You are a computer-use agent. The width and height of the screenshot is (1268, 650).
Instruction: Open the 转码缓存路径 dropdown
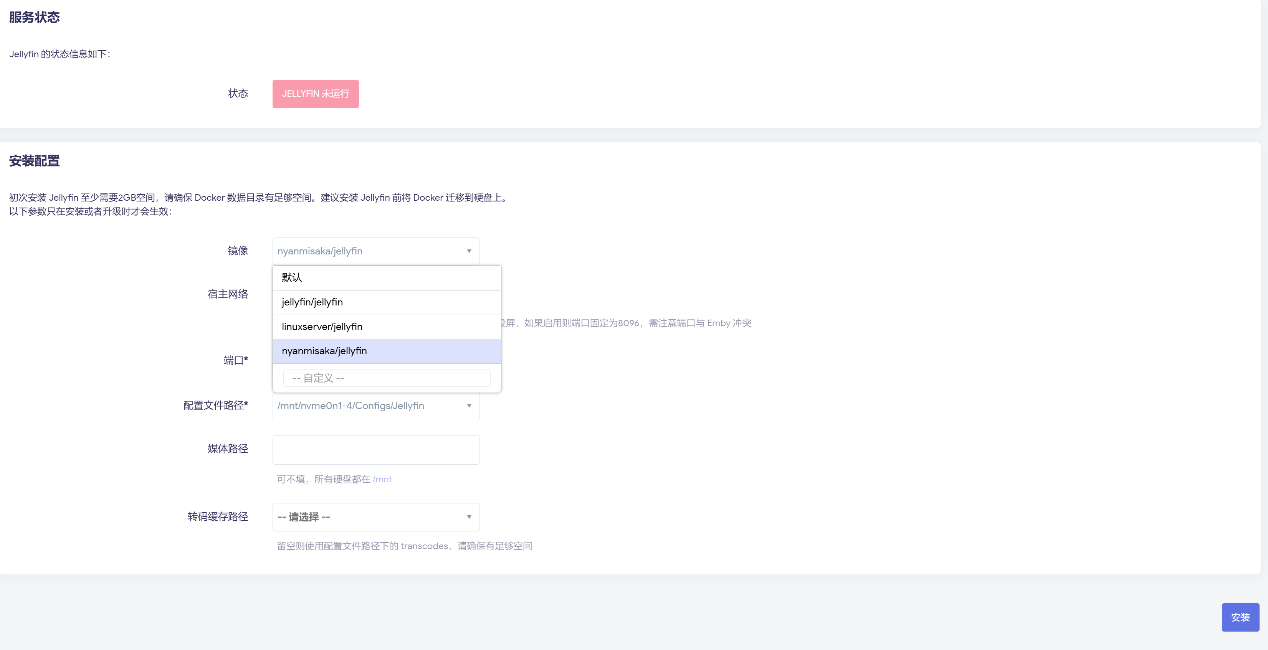[376, 517]
